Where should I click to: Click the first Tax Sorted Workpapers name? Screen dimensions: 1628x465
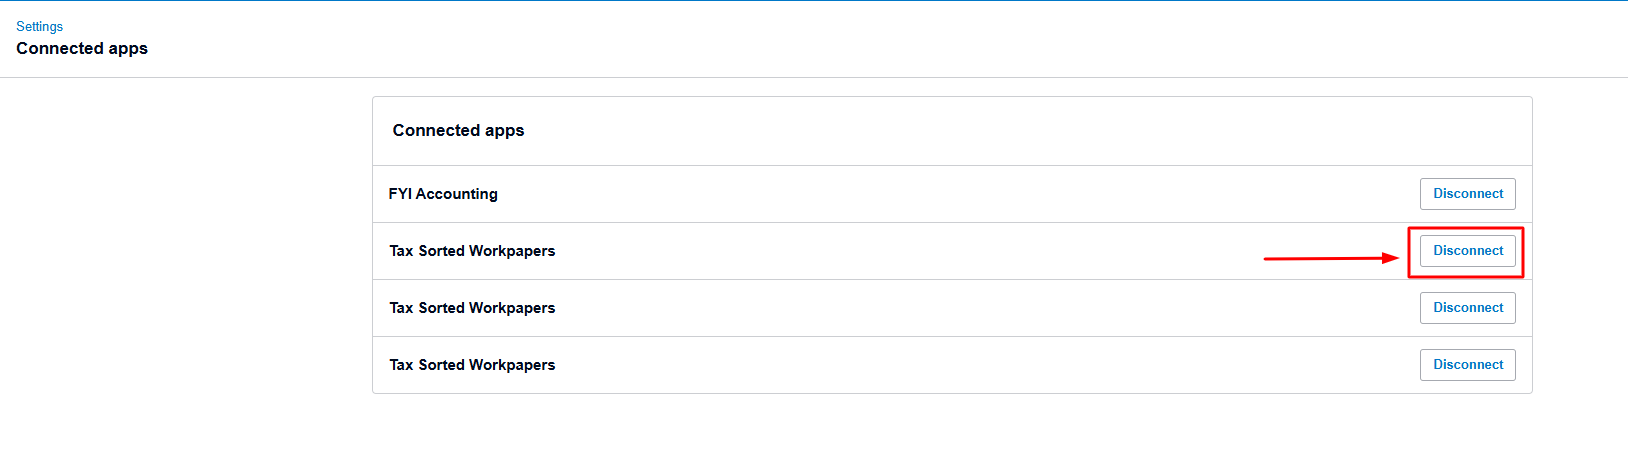[472, 251]
